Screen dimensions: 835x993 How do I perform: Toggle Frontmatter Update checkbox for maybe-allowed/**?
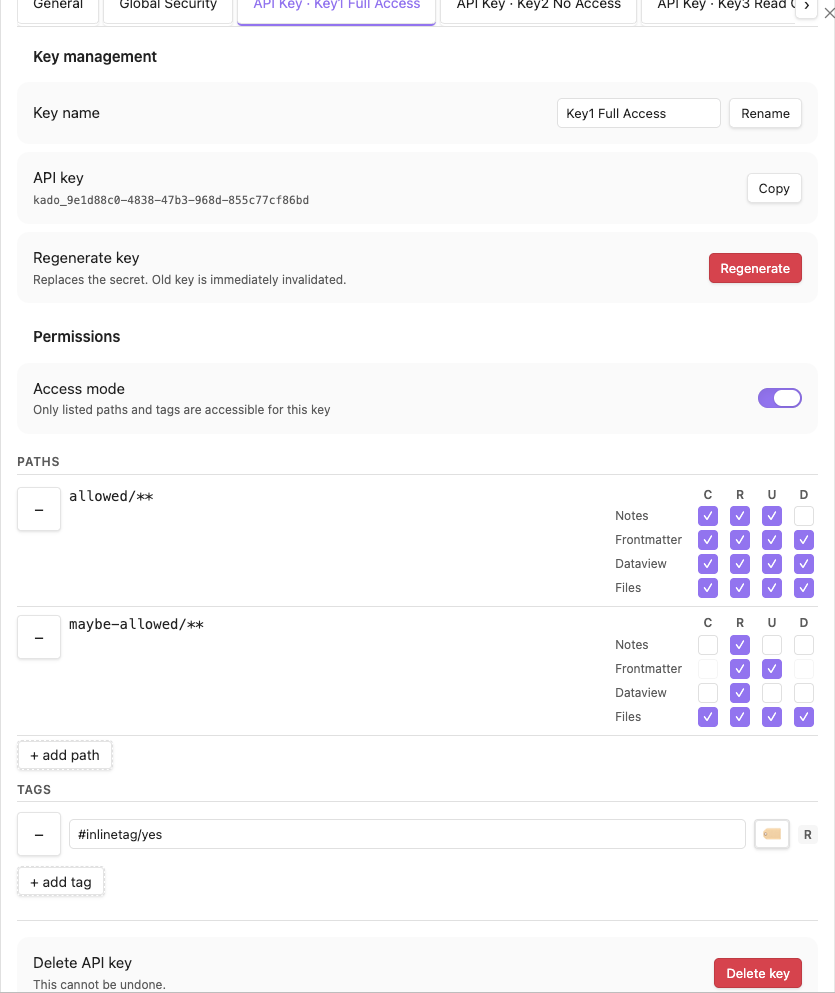[x=772, y=669]
